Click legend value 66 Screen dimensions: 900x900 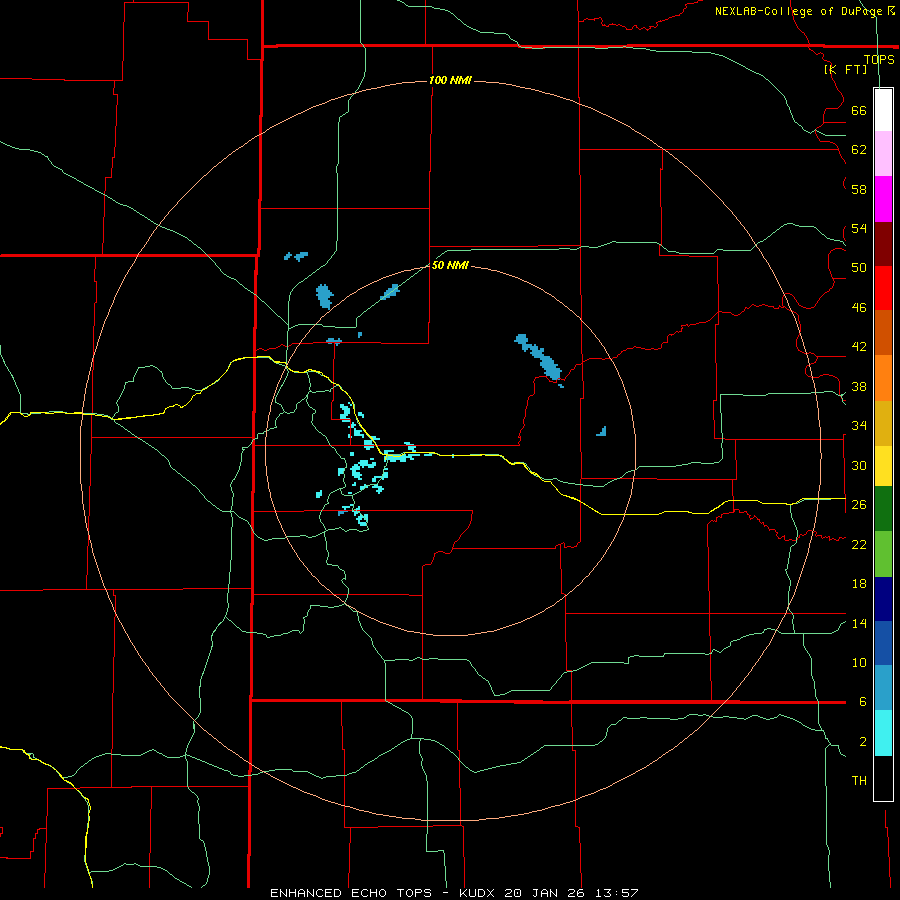(859, 110)
